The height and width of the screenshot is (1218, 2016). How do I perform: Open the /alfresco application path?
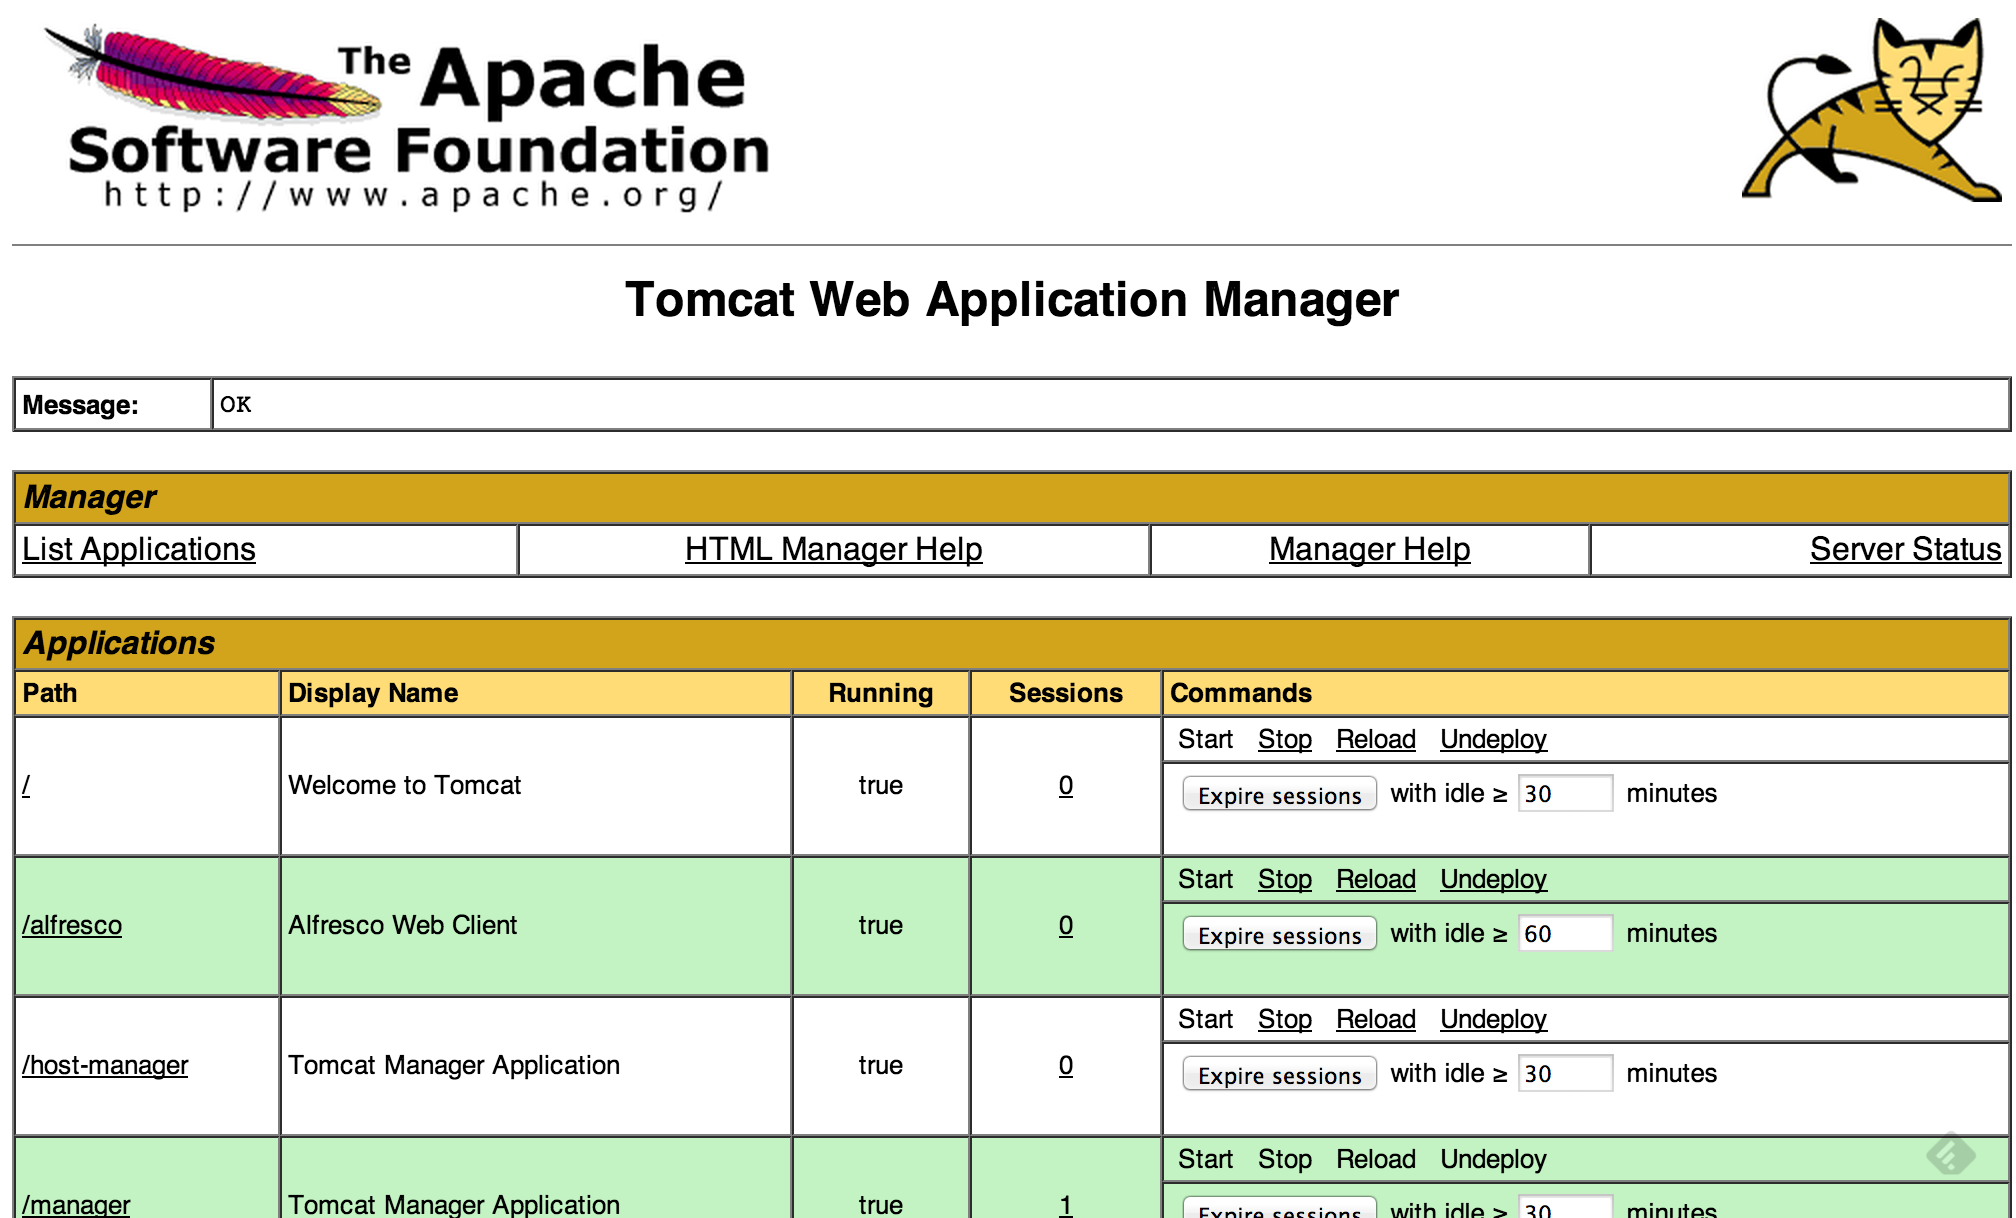tap(72, 925)
